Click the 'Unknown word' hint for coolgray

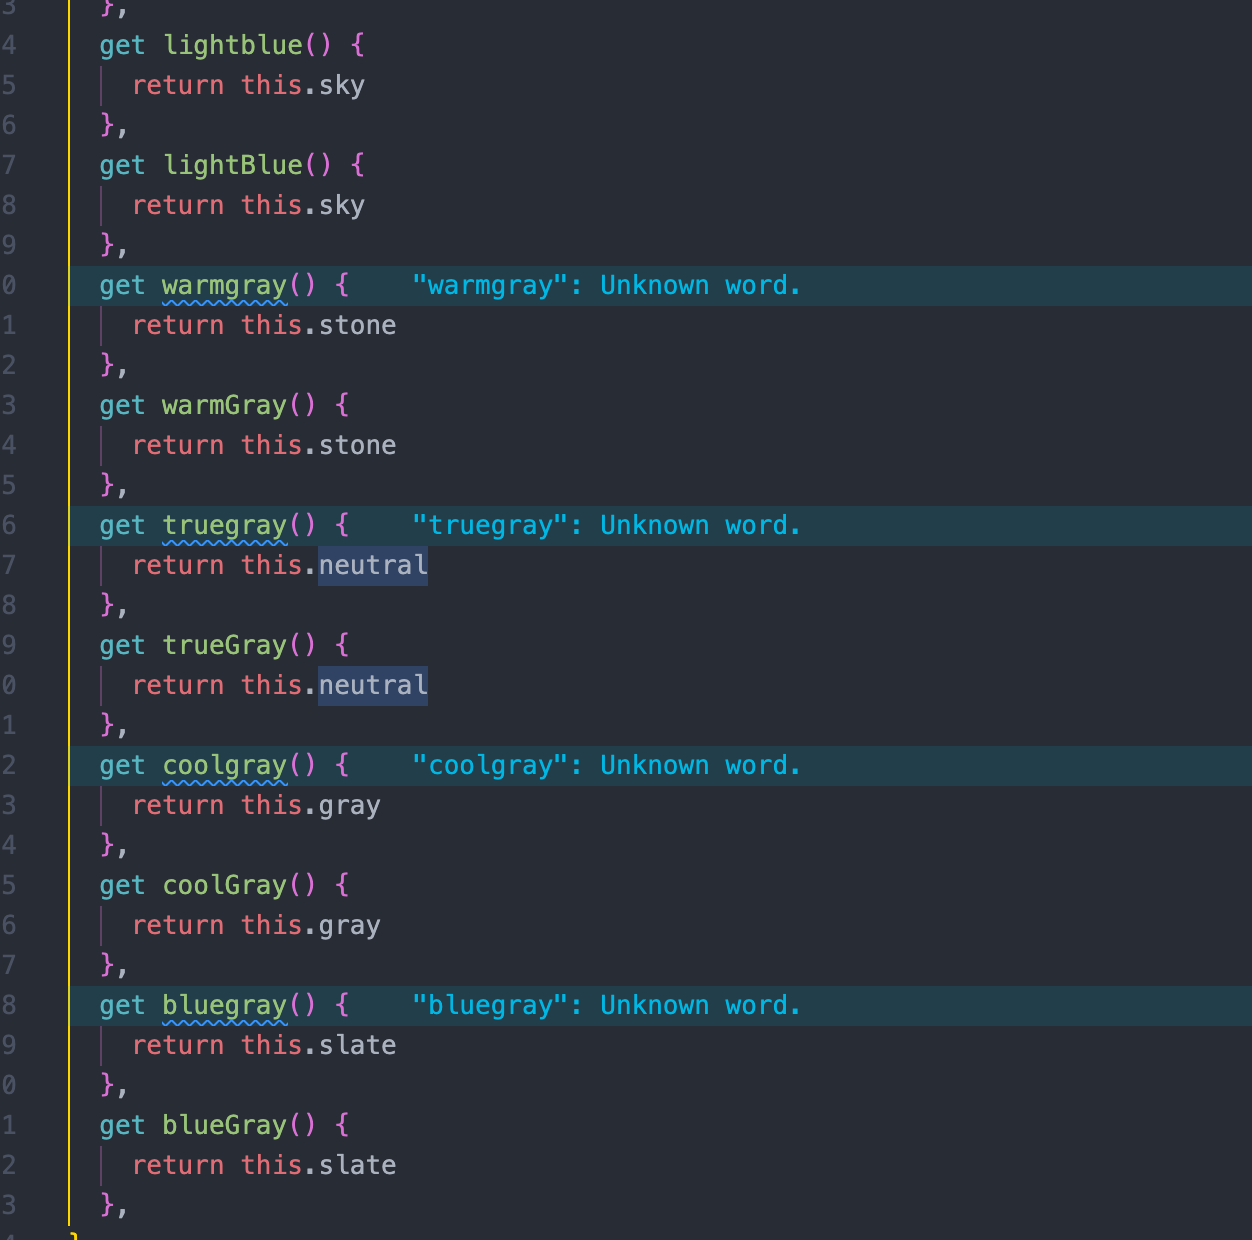point(605,765)
